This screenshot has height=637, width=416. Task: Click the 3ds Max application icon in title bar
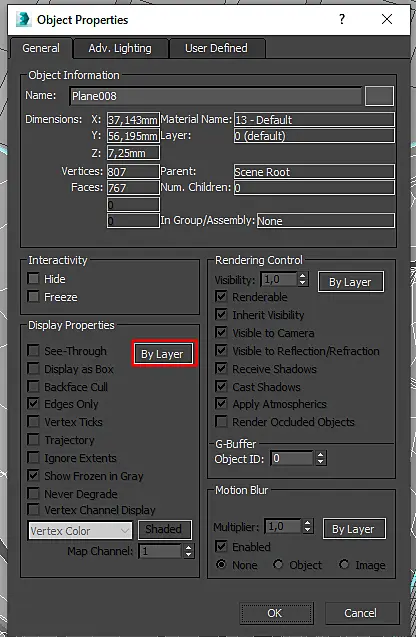24,20
